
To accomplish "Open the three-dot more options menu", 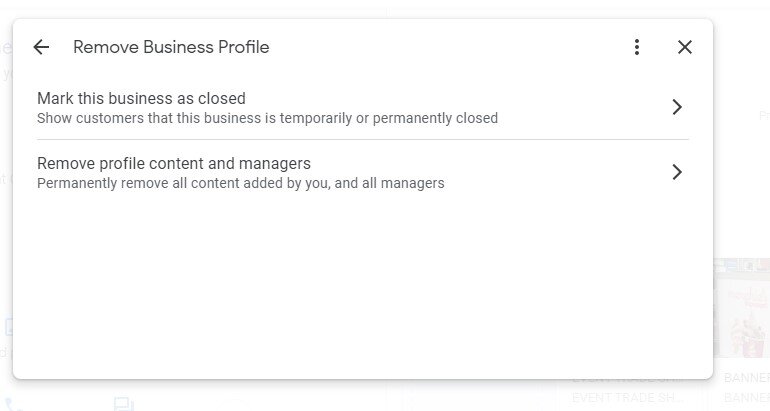I will click(x=636, y=47).
